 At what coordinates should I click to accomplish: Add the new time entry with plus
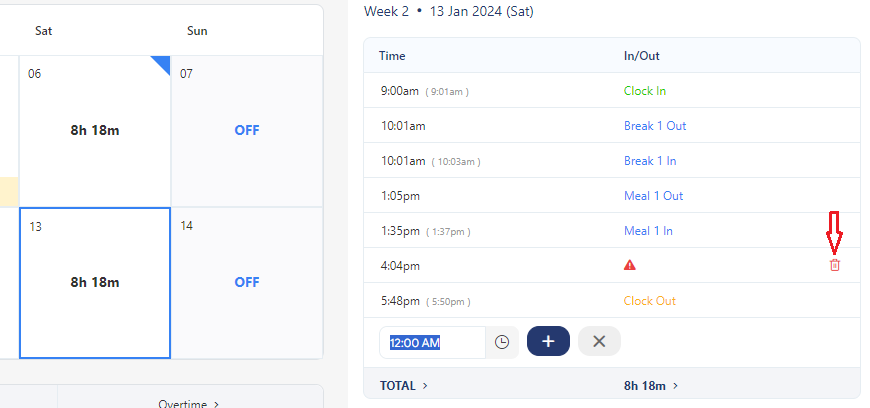[548, 341]
